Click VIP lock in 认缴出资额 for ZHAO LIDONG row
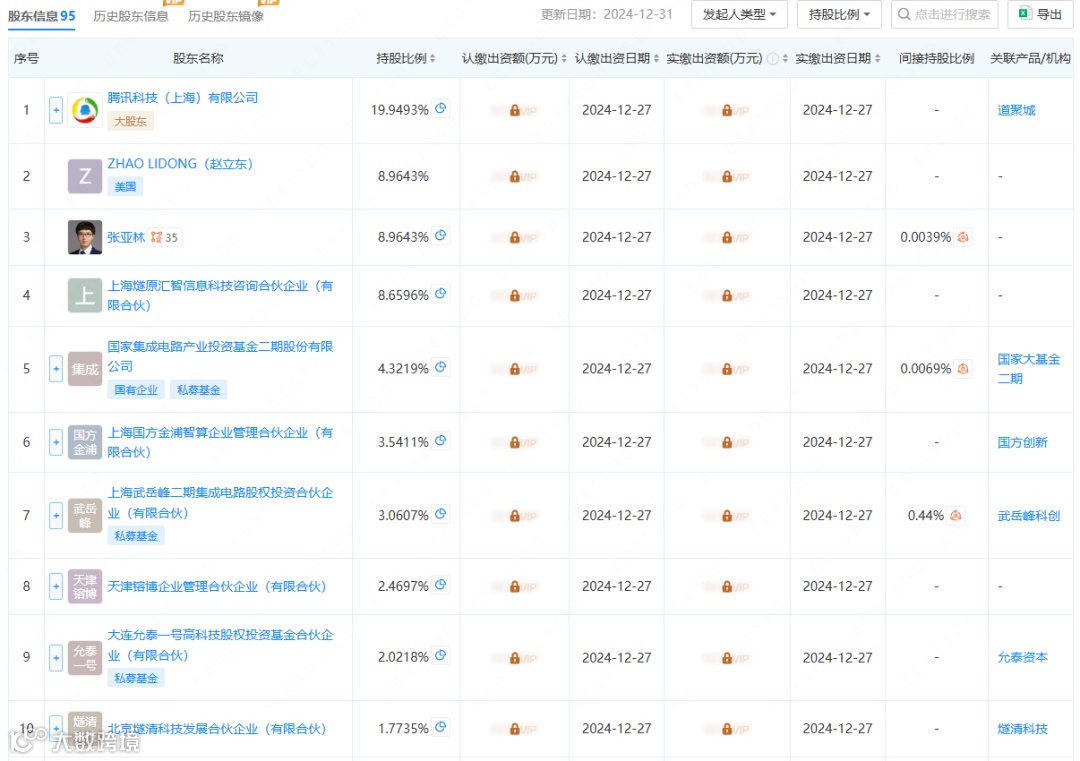Image resolution: width=1080 pixels, height=761 pixels. coord(515,176)
